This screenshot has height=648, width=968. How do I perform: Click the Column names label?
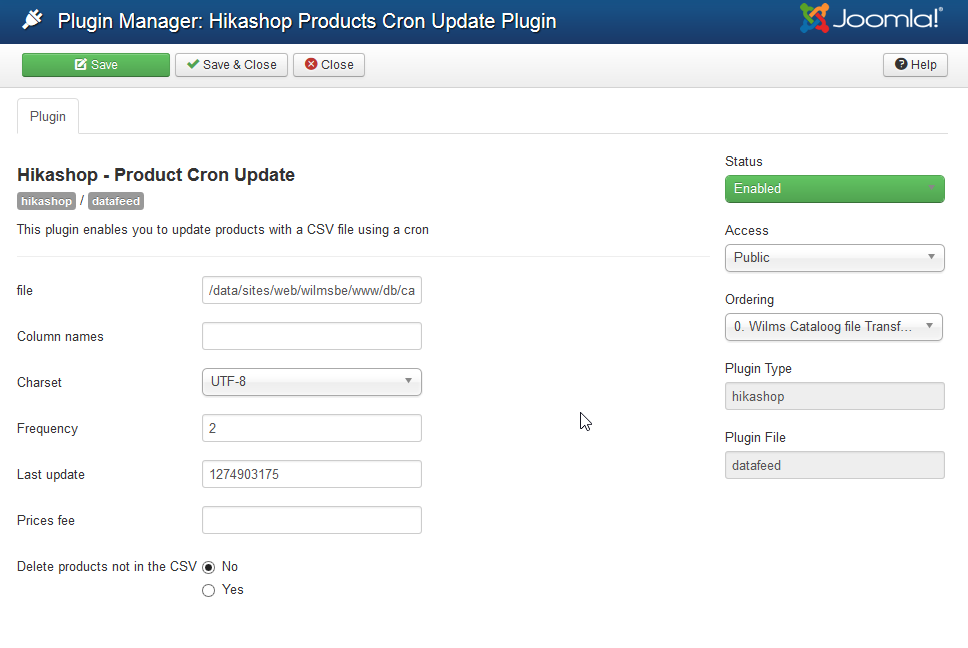click(x=60, y=337)
